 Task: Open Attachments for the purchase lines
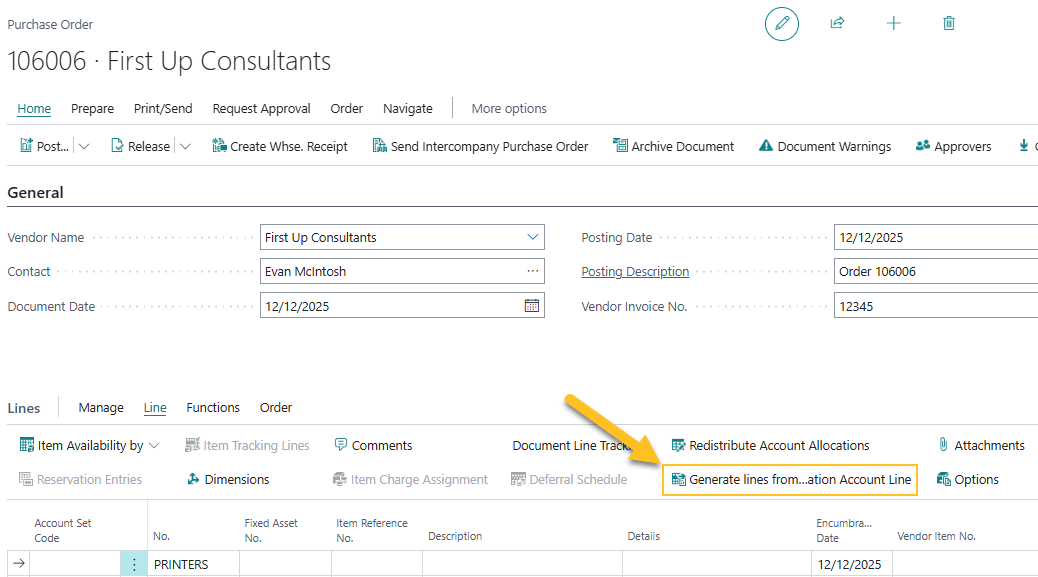(981, 445)
